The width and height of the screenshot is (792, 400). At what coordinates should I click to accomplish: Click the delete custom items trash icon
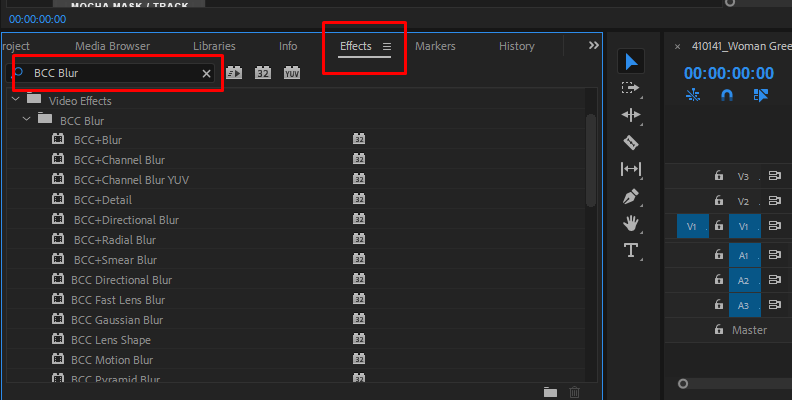click(574, 392)
